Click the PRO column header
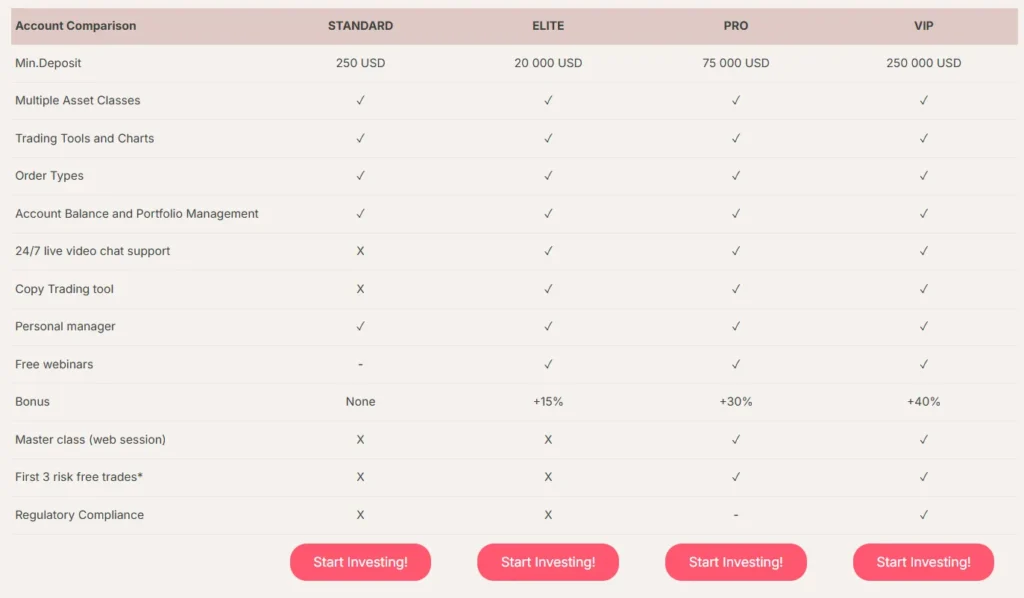Viewport: 1024px width, 598px height. [x=735, y=26]
